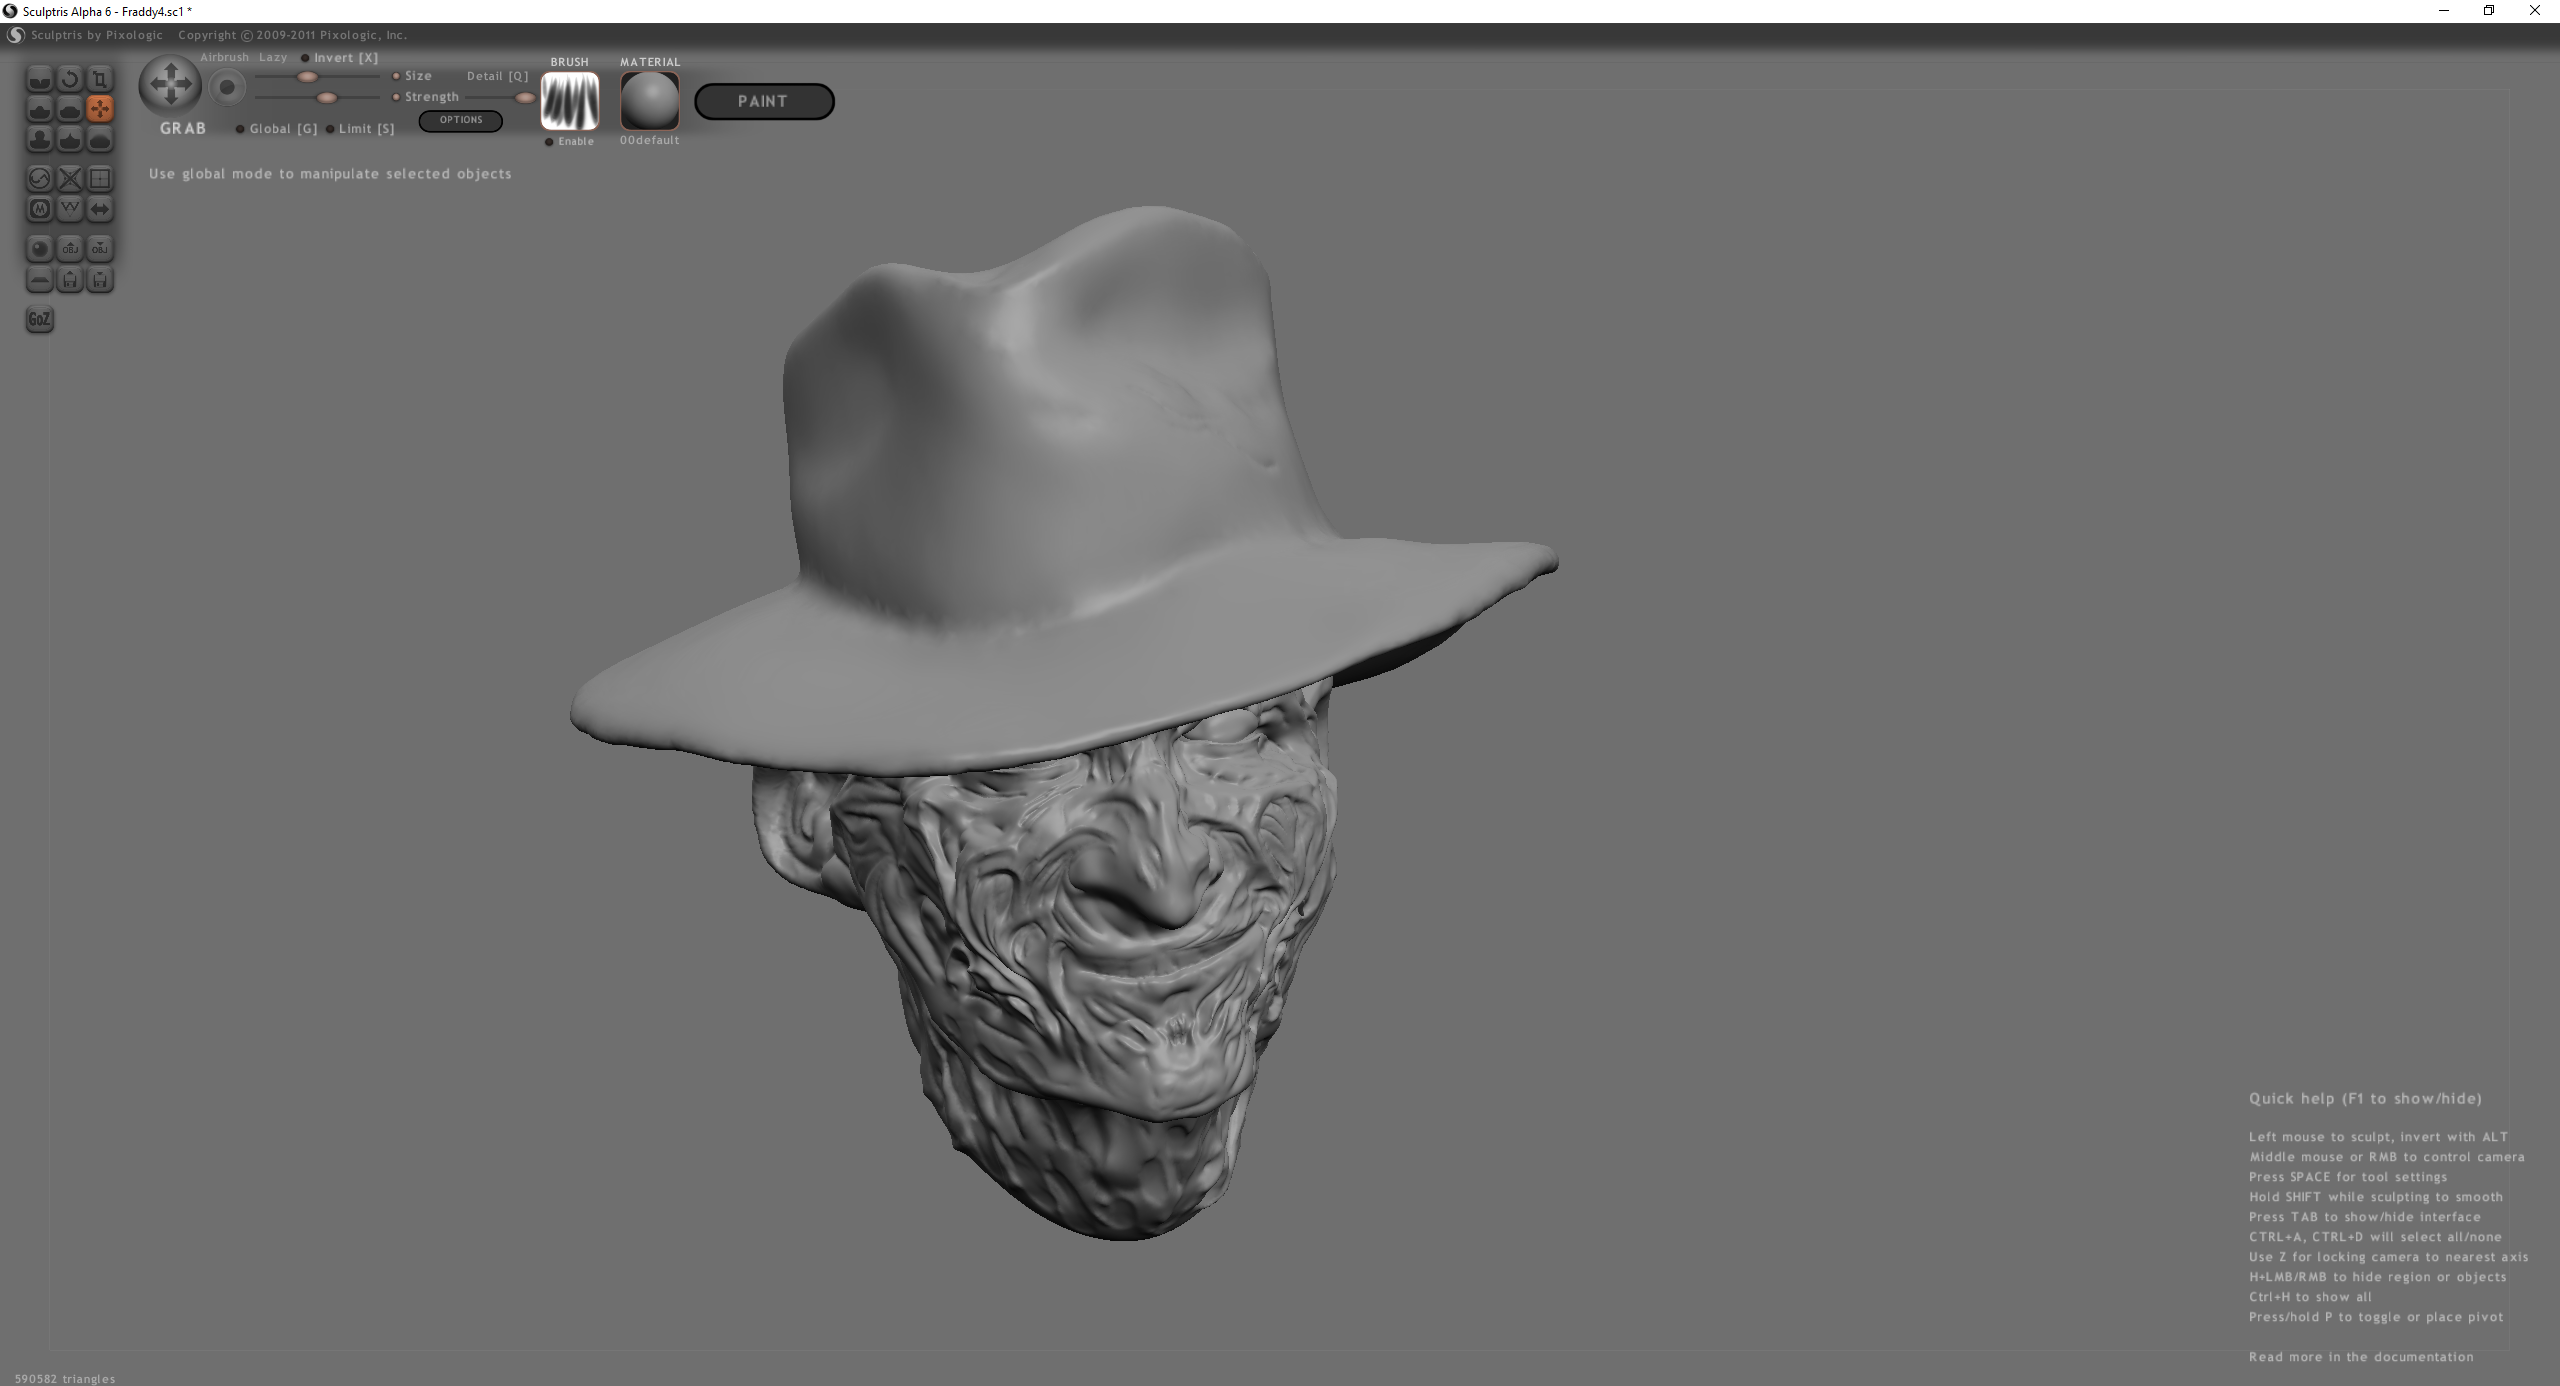The width and height of the screenshot is (2560, 1386).
Task: Click the Reduce brush icon
Action: 39,179
